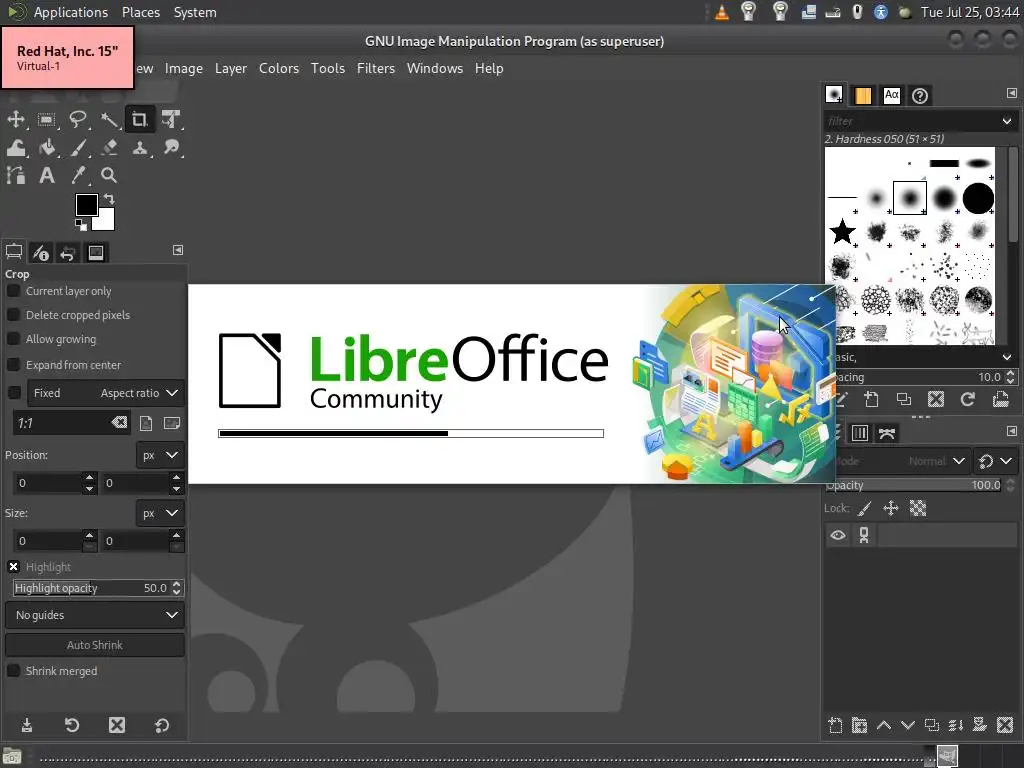This screenshot has width=1024, height=768.
Task: Save tool preset icon in tool options
Action: 27,725
